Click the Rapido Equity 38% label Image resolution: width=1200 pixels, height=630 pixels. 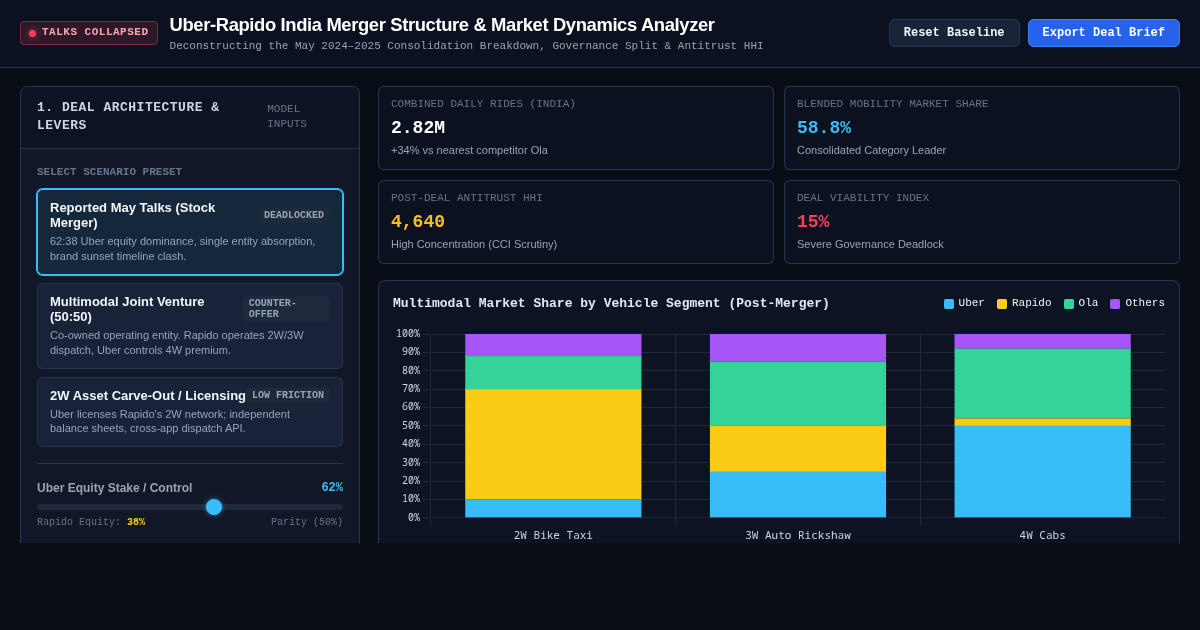click(x=91, y=522)
